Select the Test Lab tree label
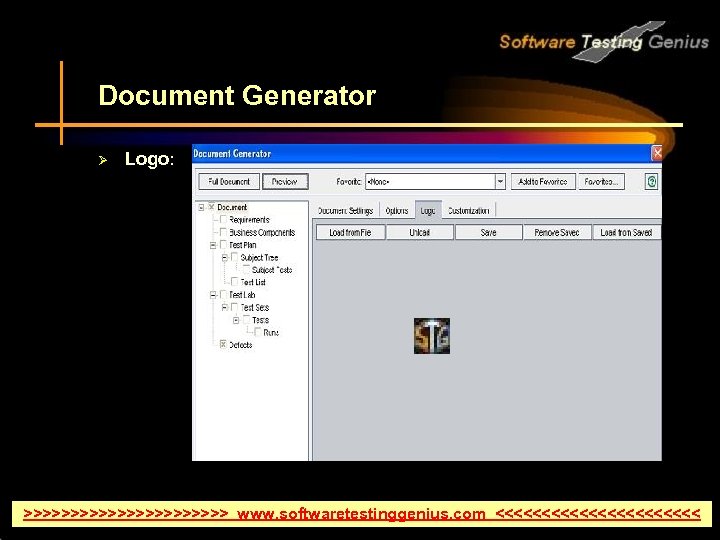Image resolution: width=720 pixels, height=540 pixels. click(x=242, y=295)
